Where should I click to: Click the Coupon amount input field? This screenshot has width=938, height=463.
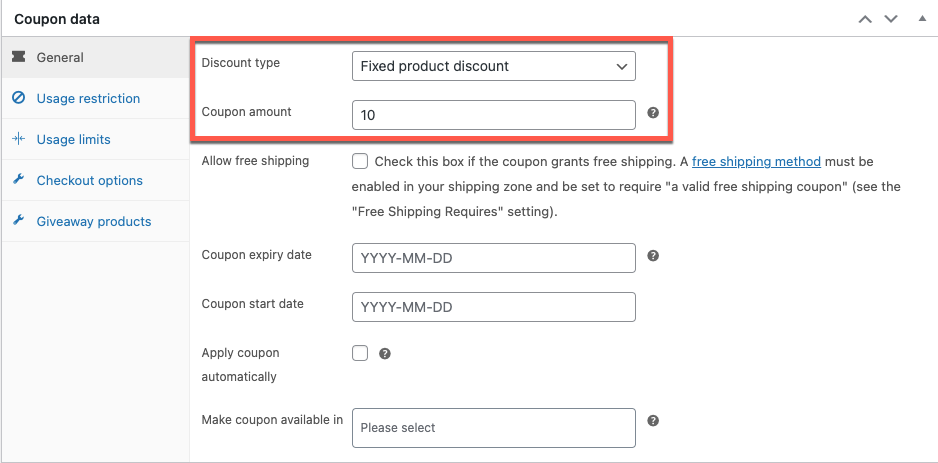tap(494, 115)
